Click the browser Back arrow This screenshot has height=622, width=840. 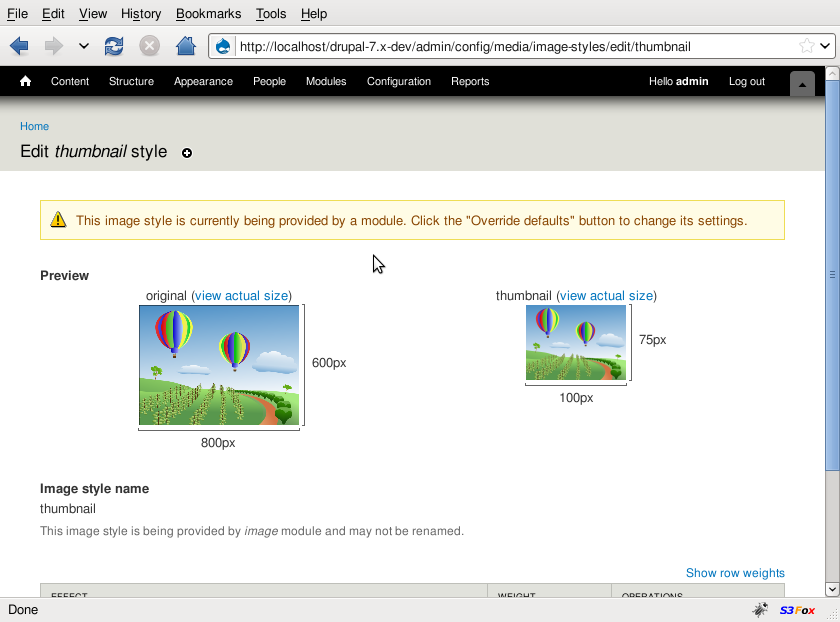[x=19, y=46]
